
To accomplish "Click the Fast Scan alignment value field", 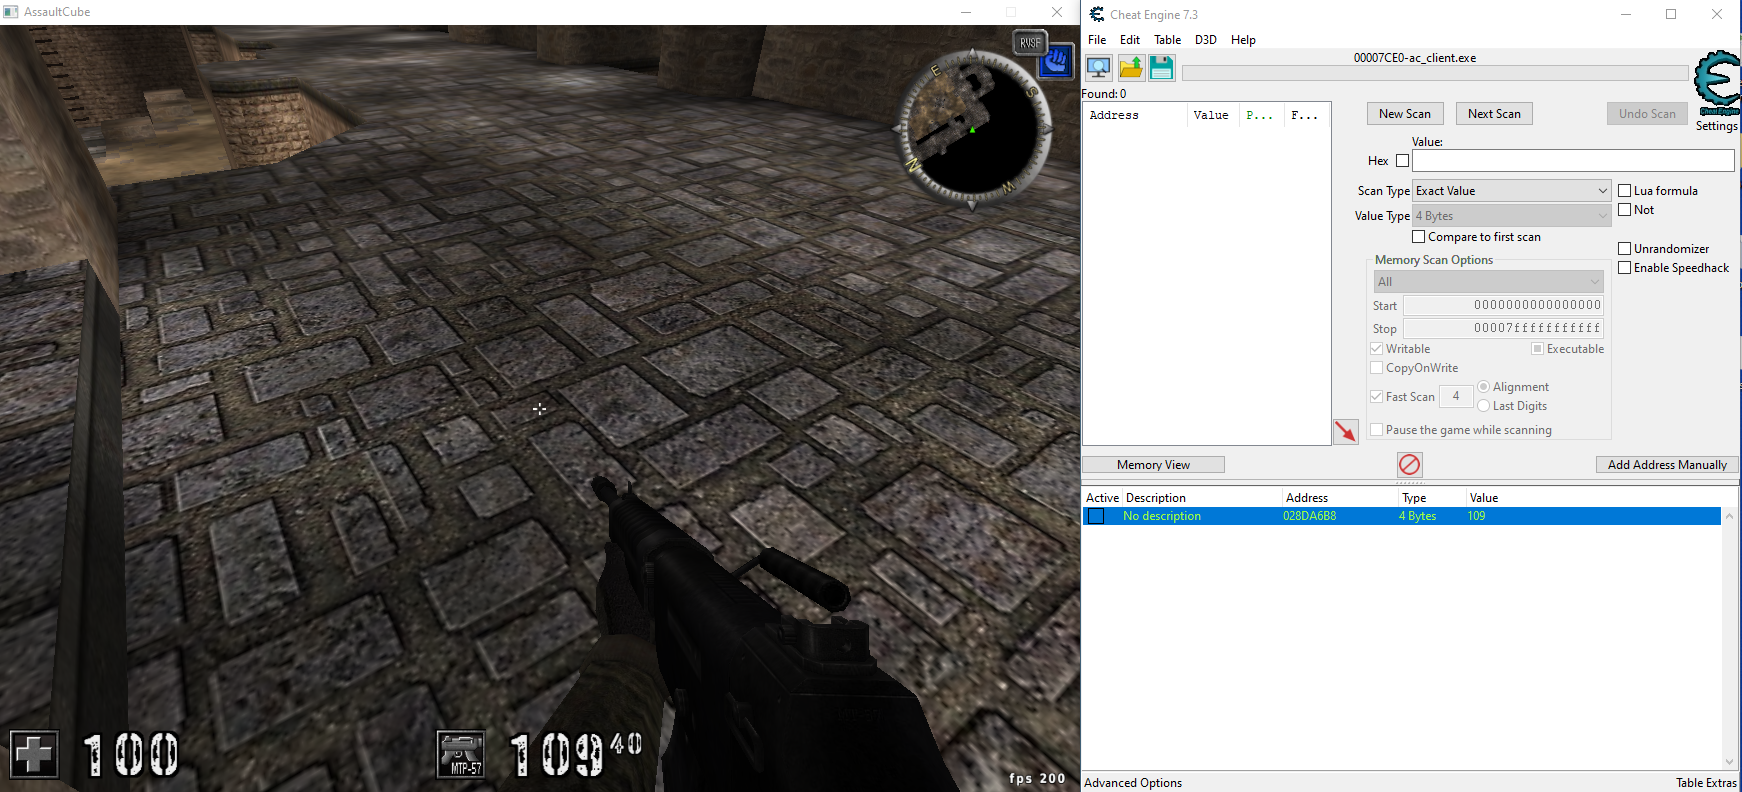I will pyautogui.click(x=1456, y=397).
